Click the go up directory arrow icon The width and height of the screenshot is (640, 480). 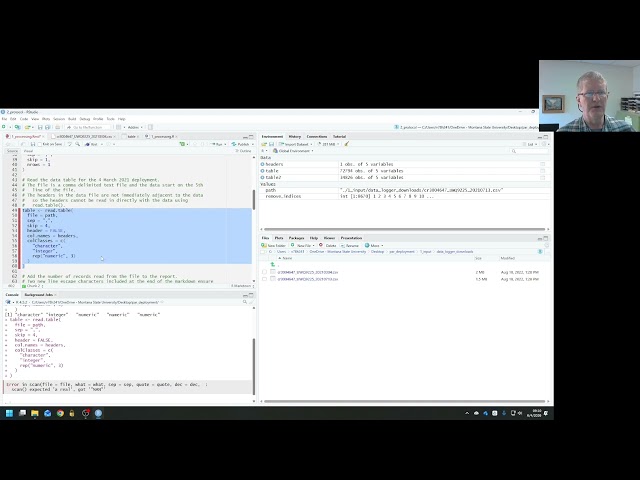[x=273, y=264]
